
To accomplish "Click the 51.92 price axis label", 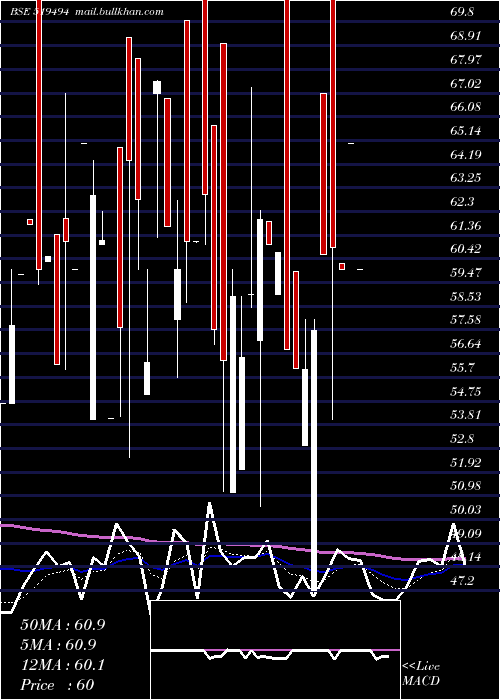I will 466,463.
